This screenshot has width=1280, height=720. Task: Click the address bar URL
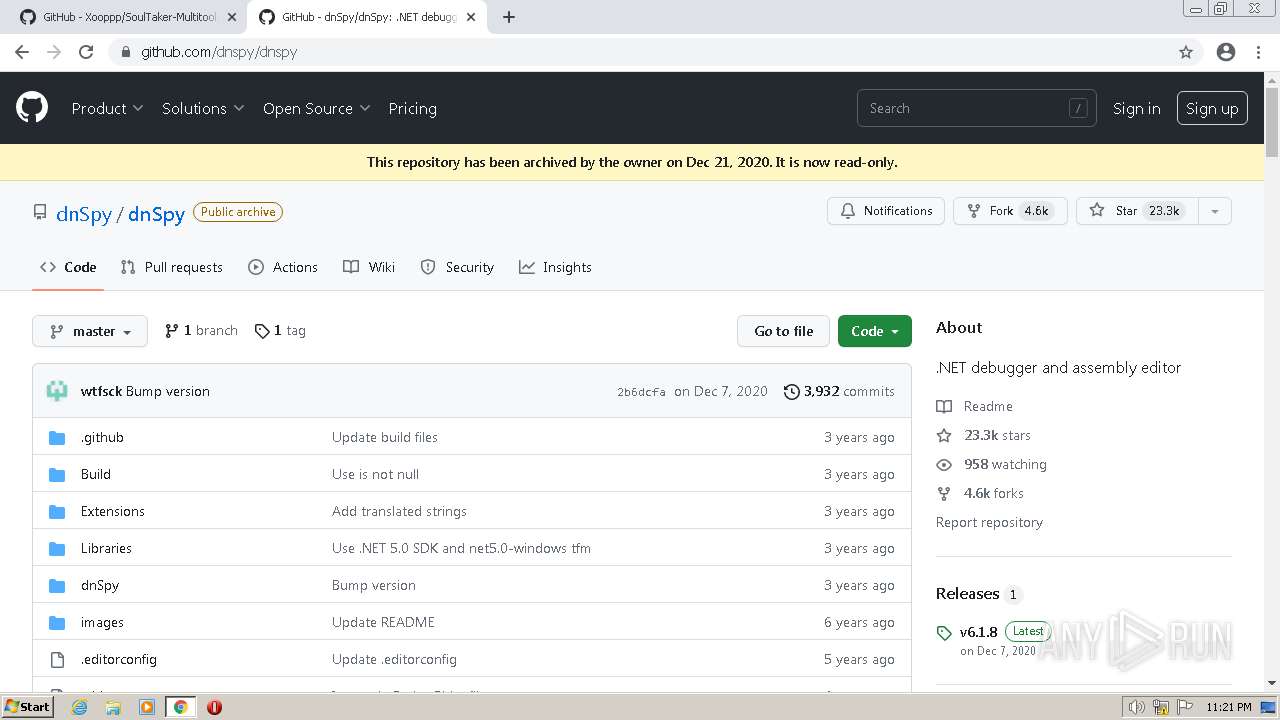pyautogui.click(x=219, y=52)
